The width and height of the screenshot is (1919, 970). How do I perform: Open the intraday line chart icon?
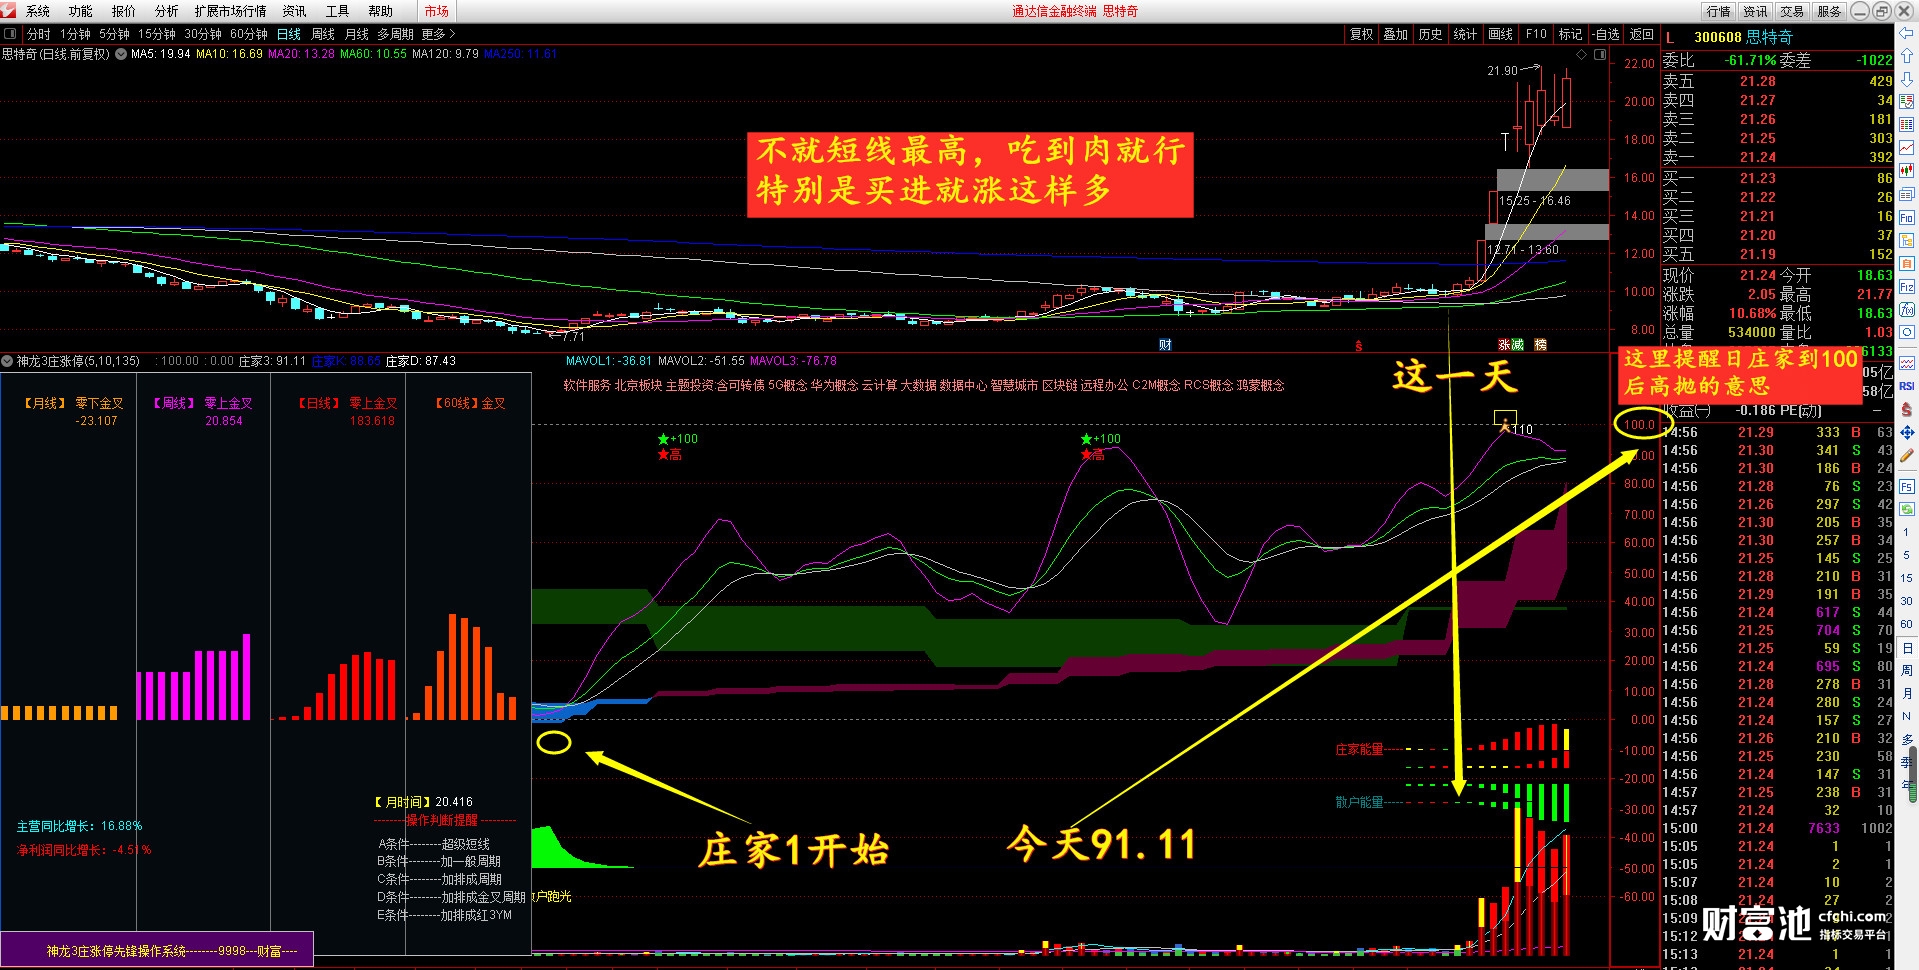click(1907, 148)
